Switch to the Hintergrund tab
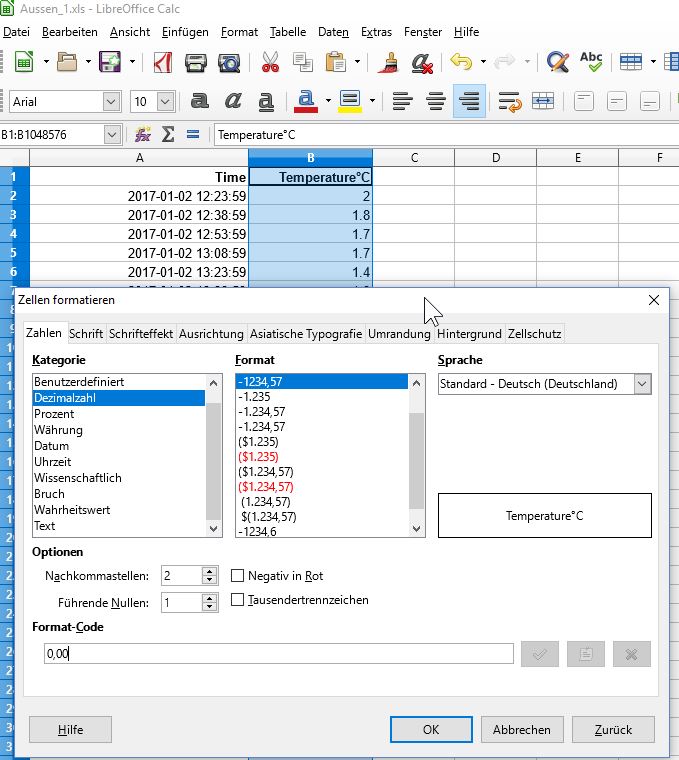679x760 pixels. point(469,333)
